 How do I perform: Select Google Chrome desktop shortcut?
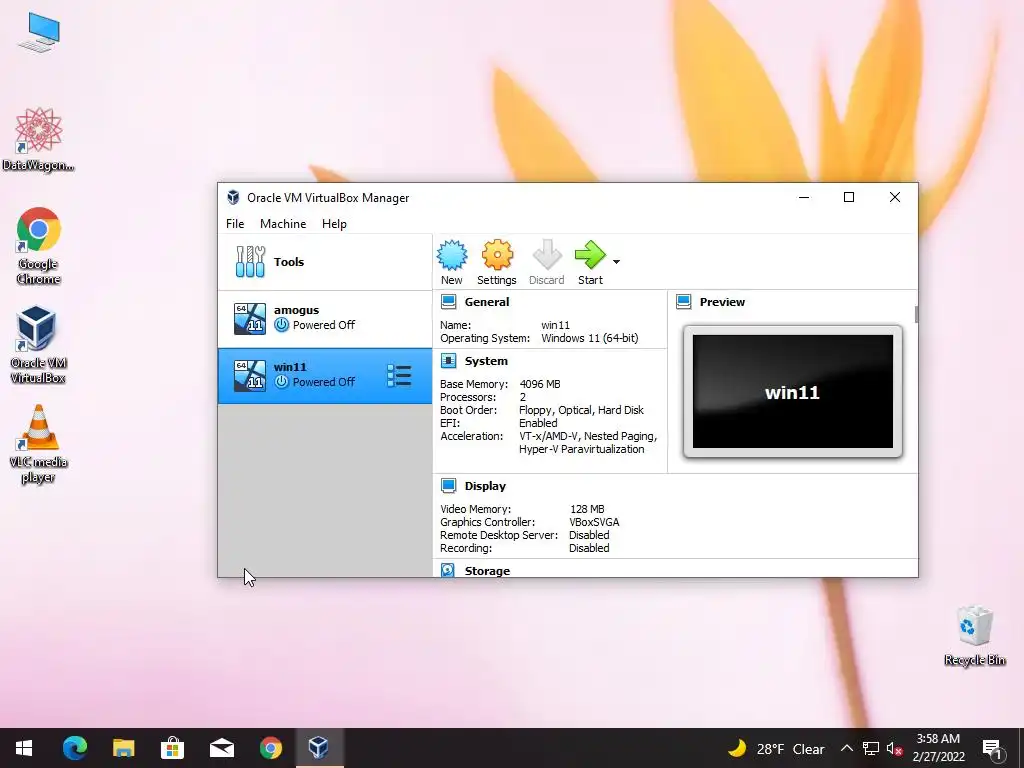(x=39, y=246)
